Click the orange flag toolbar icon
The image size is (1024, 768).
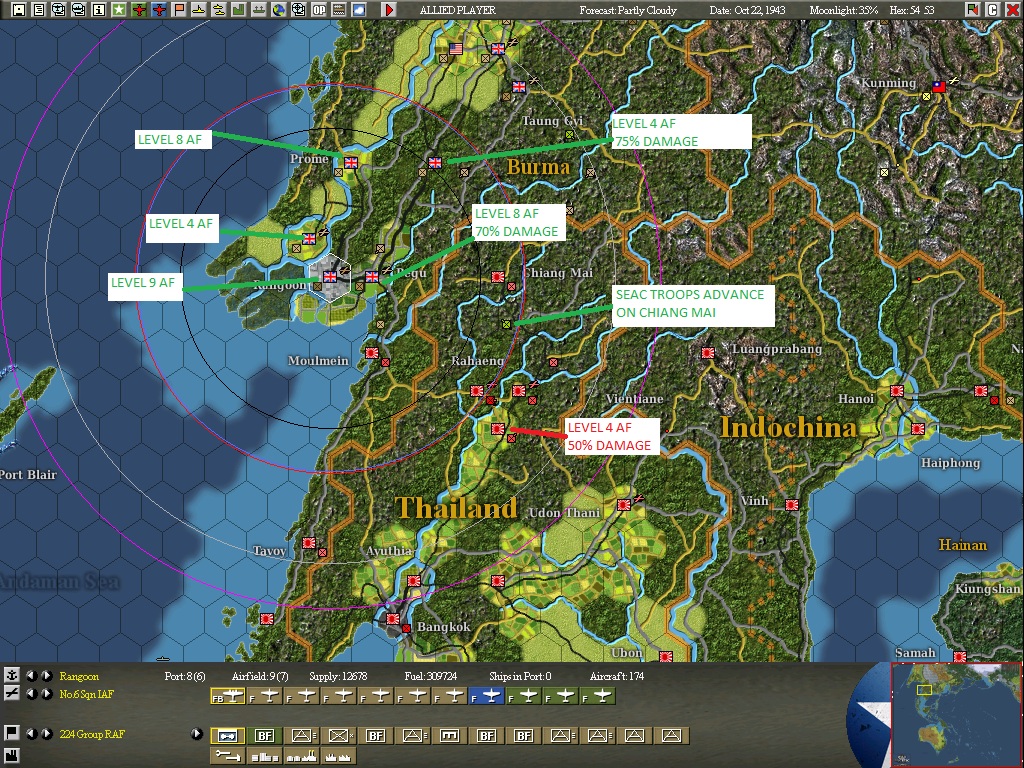click(178, 10)
